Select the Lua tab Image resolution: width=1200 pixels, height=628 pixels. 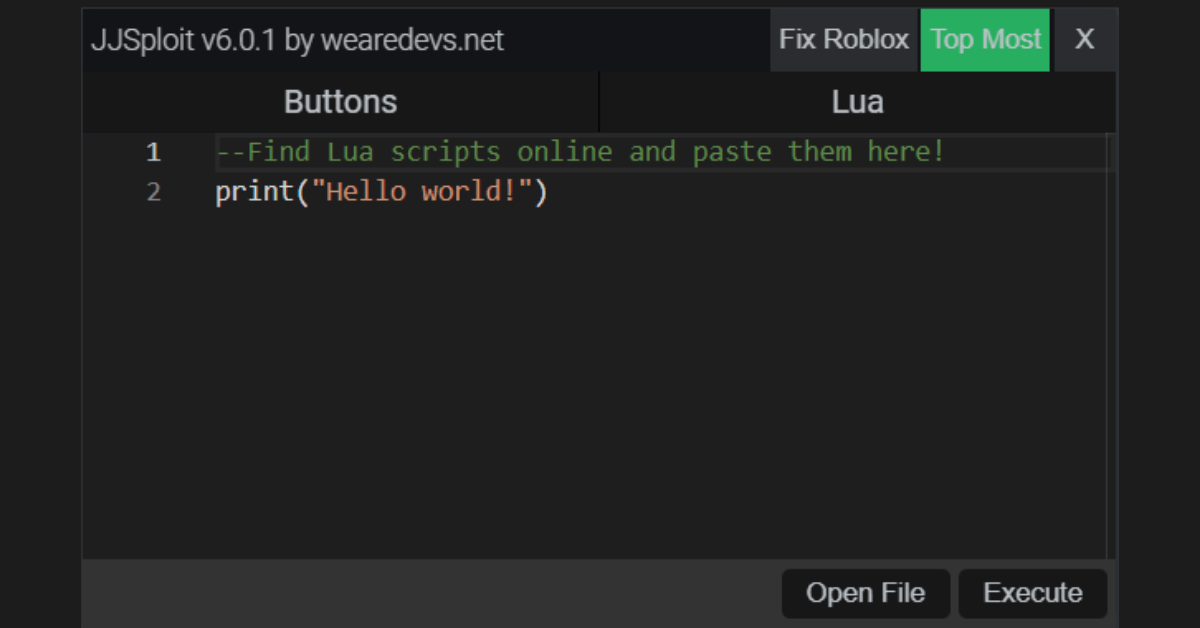point(857,101)
